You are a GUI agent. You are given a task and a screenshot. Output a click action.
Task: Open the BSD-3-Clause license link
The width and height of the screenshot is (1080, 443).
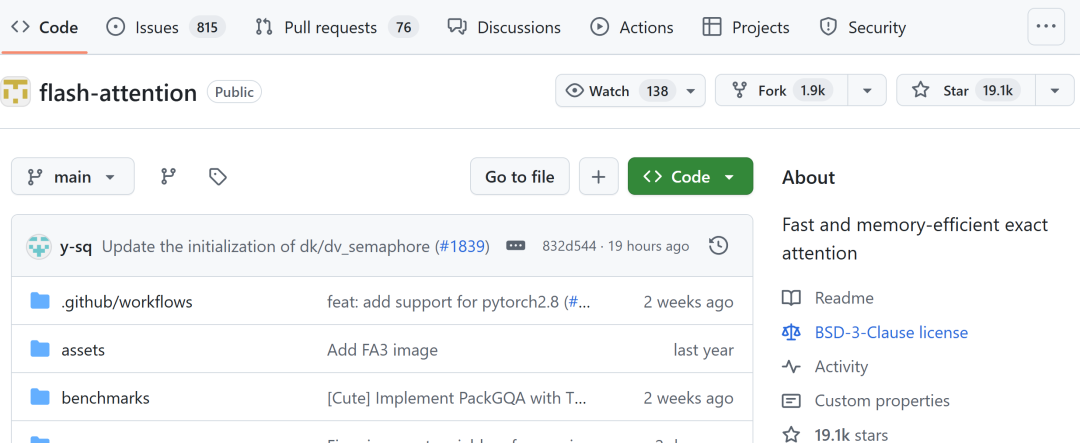pyautogui.click(x=891, y=332)
